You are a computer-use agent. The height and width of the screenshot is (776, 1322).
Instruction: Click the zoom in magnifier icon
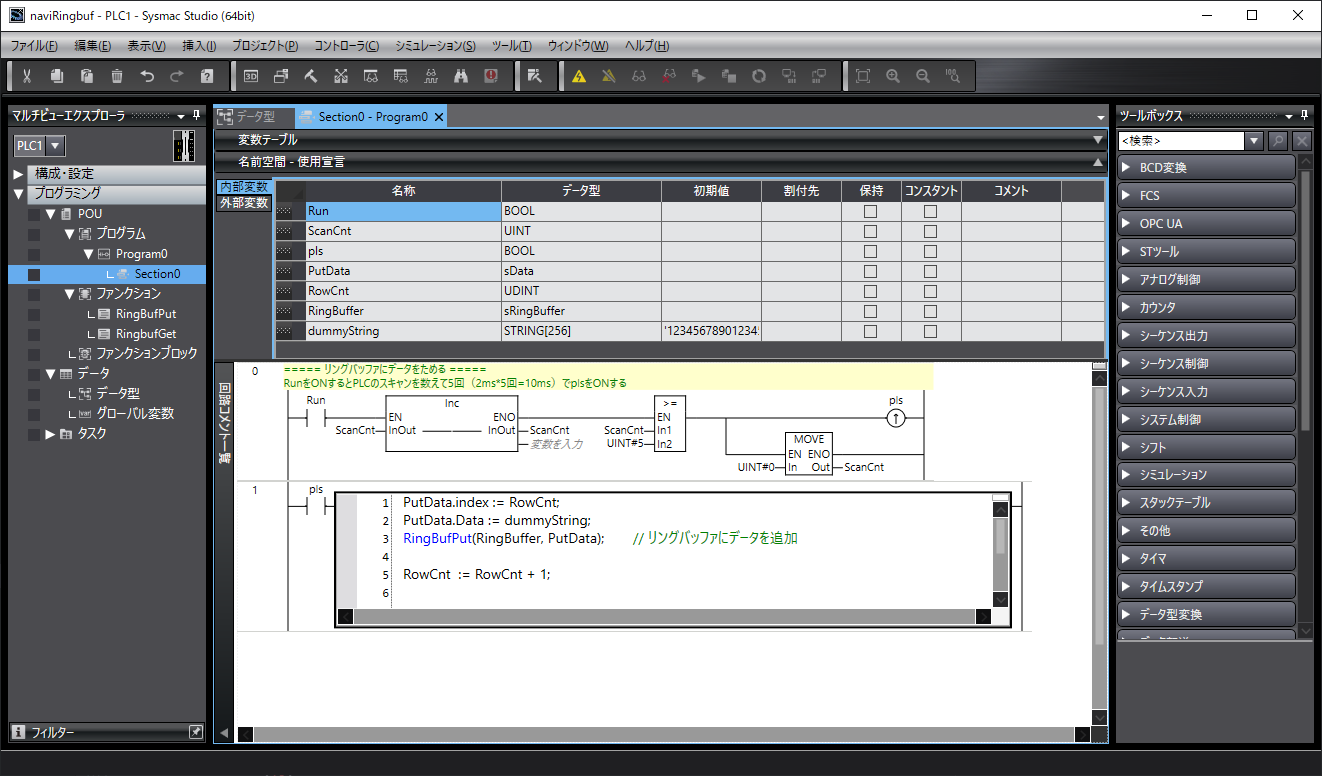[893, 76]
